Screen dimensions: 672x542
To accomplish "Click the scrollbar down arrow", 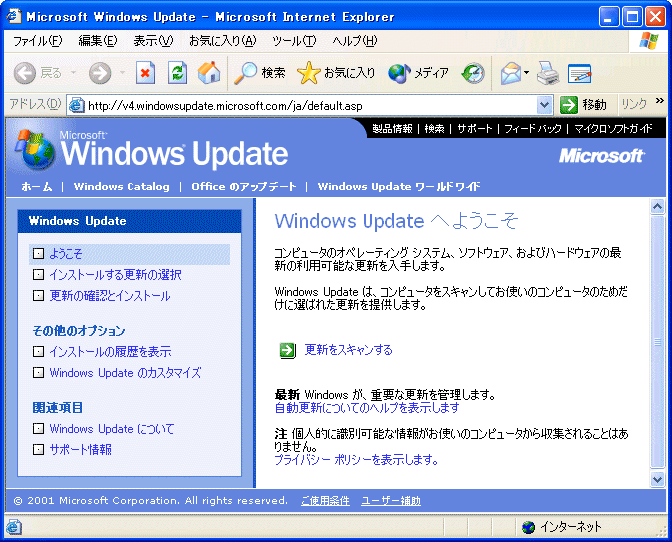I will 657,479.
